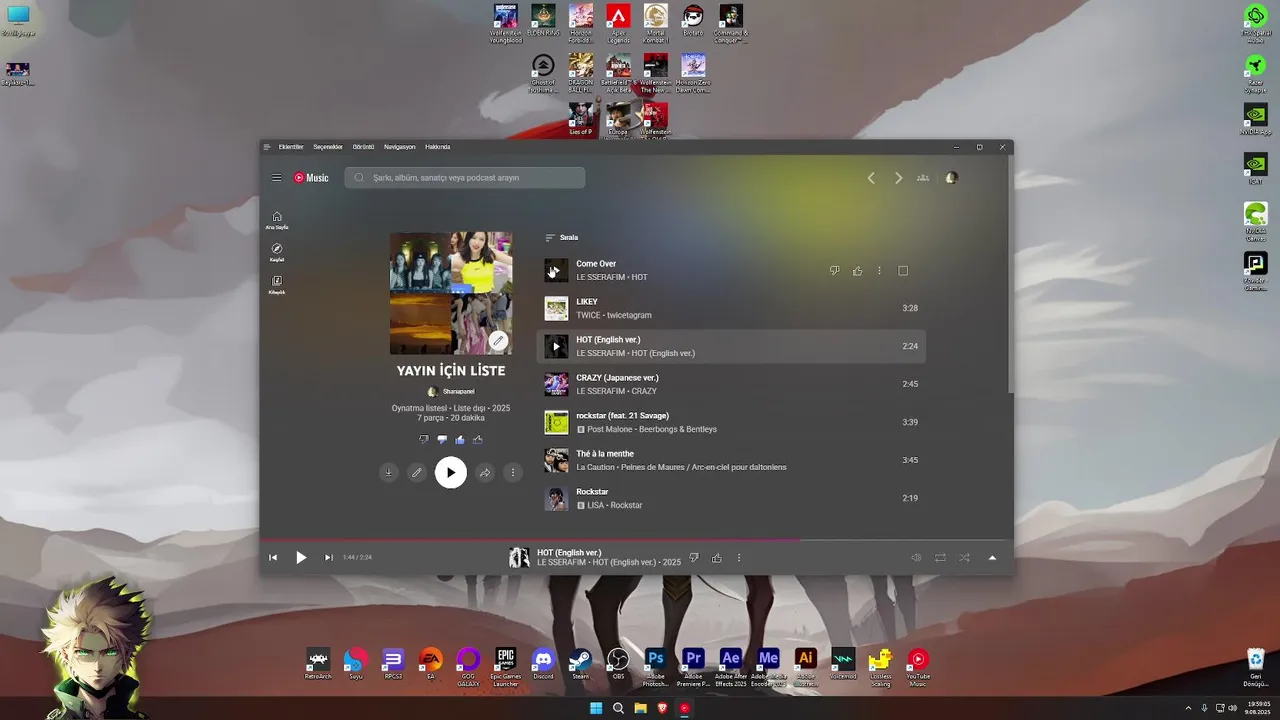Open Rockstar by LISA
This screenshot has height=720, width=1280.
pyautogui.click(x=731, y=499)
